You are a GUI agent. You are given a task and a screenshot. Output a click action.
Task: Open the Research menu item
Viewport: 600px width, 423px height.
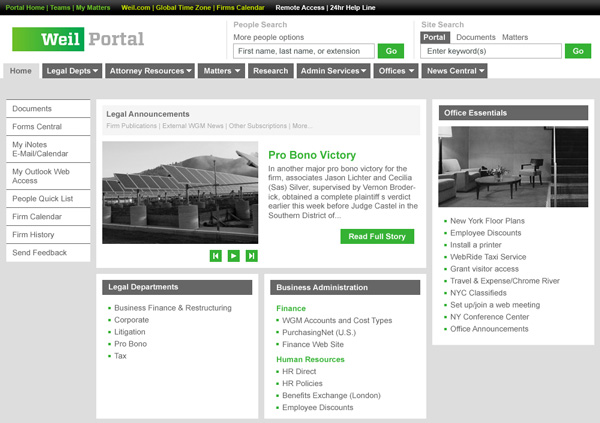[271, 71]
